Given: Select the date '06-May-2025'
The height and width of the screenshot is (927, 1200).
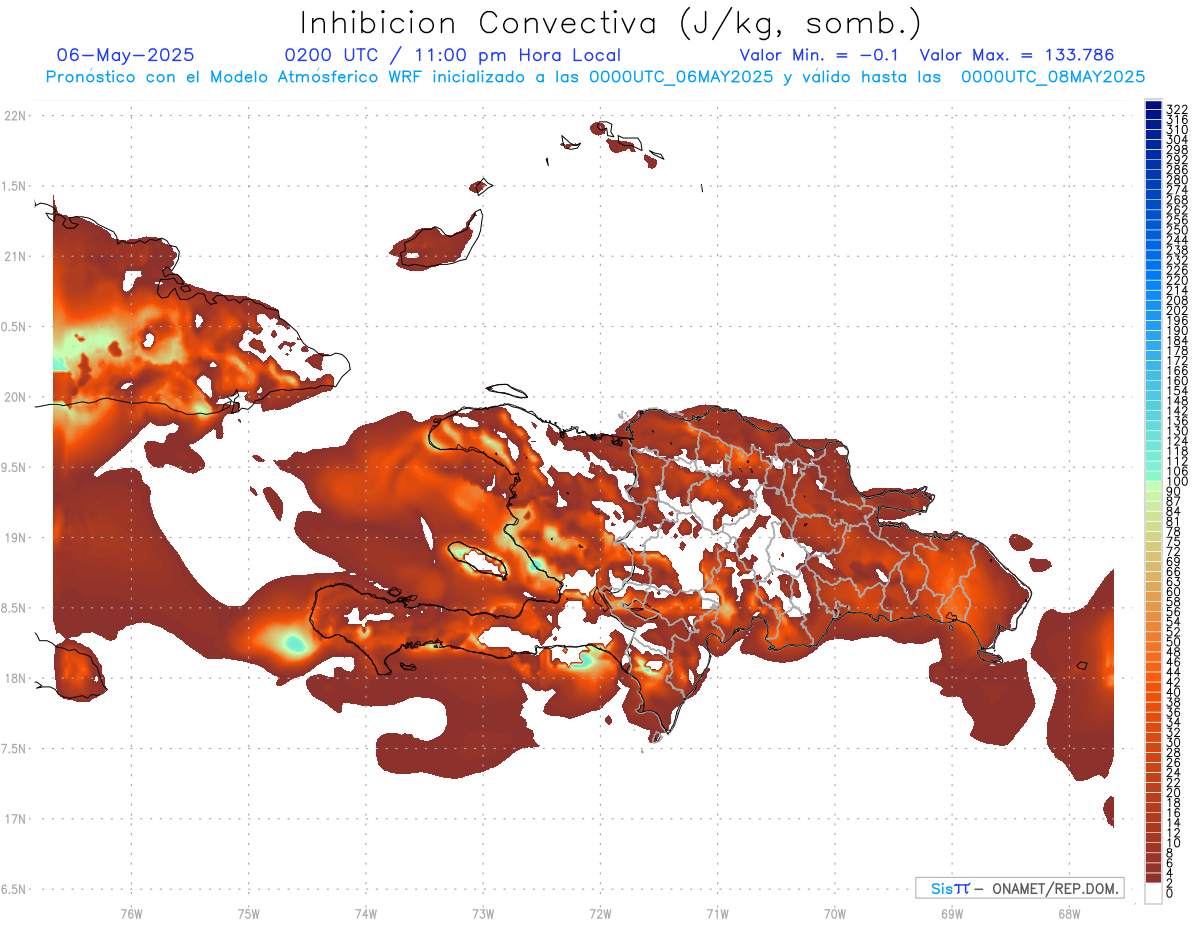Looking at the screenshot, I should pyautogui.click(x=126, y=55).
